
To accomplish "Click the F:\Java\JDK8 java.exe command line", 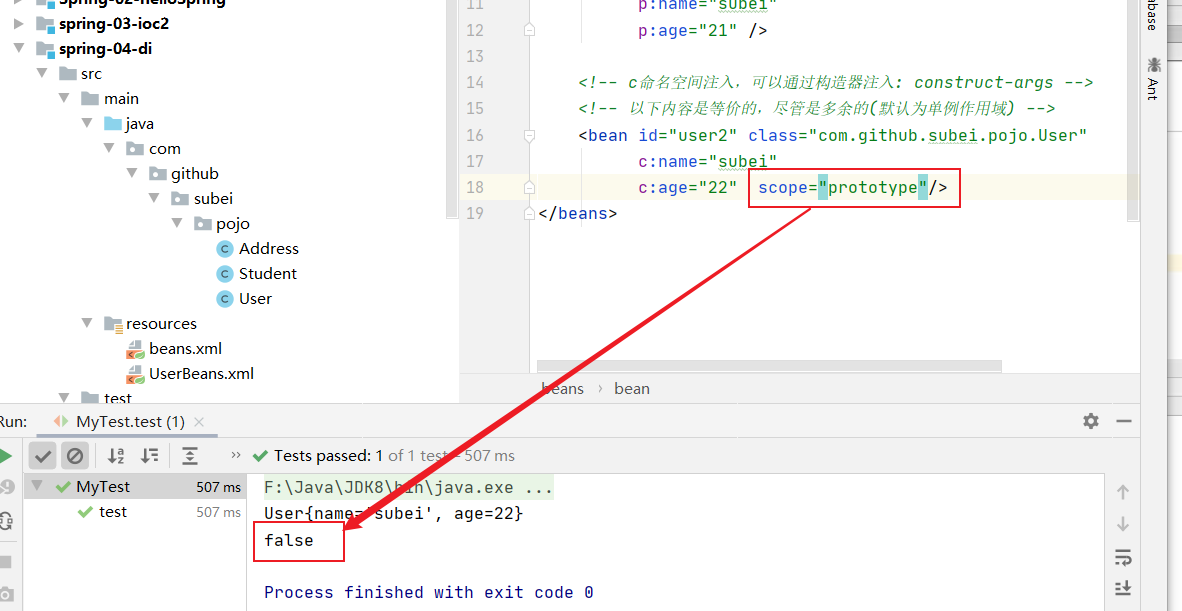I will (x=407, y=488).
